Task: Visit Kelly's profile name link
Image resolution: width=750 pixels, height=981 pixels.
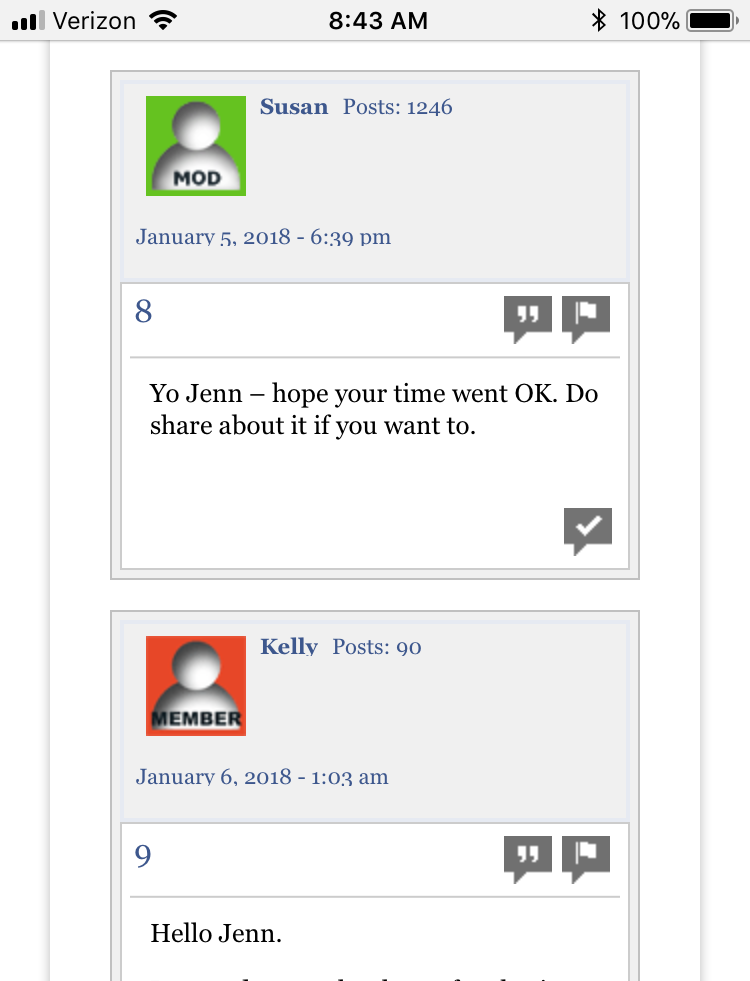Action: coord(289,647)
